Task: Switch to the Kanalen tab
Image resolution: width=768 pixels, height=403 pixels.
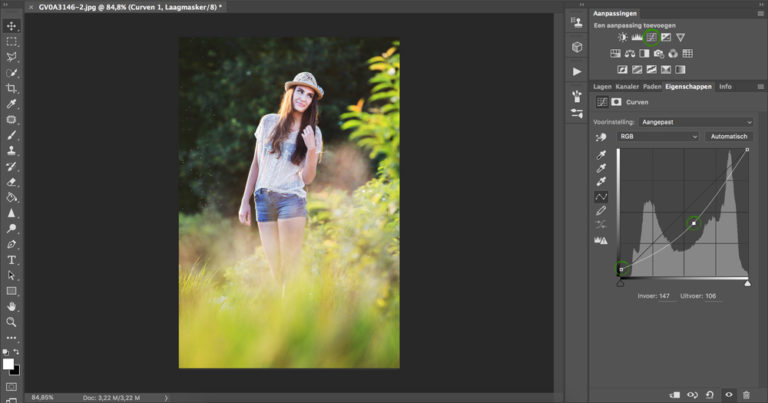Action: [627, 87]
